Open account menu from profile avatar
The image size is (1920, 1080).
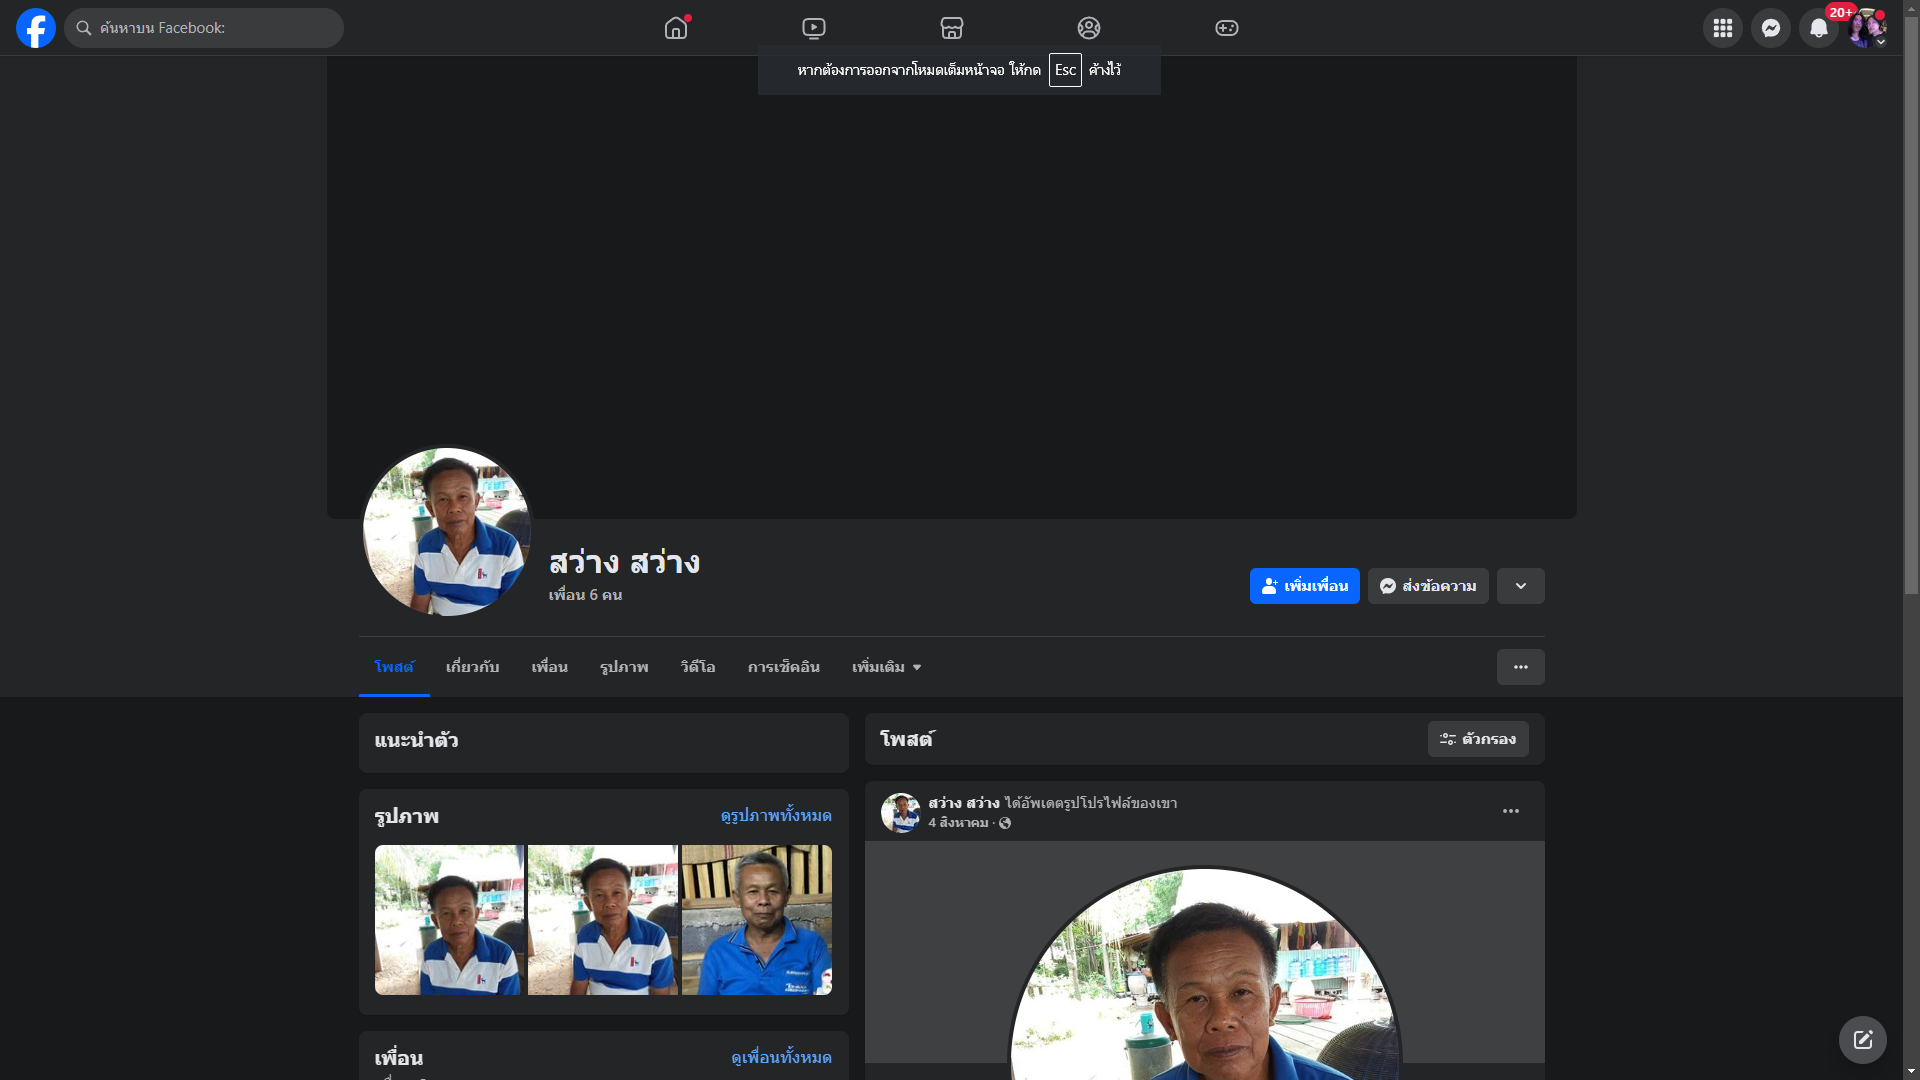[1867, 28]
